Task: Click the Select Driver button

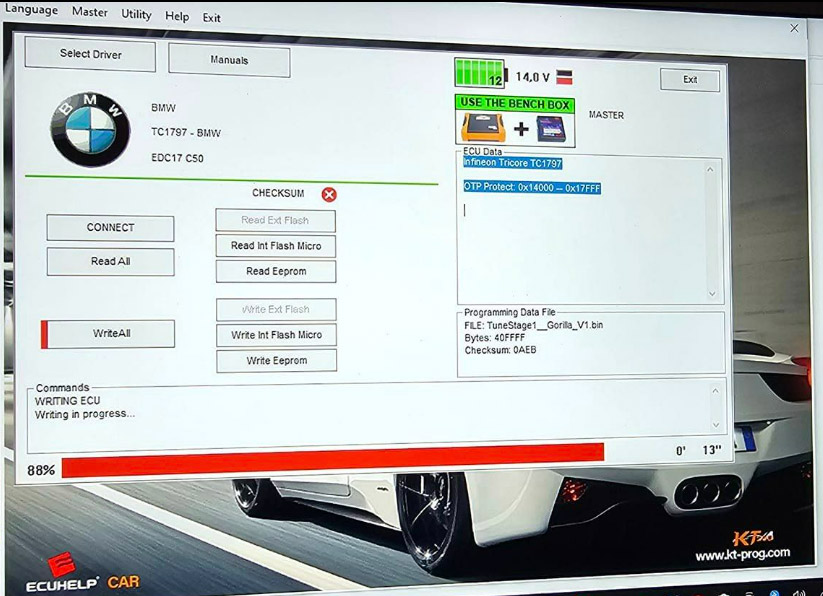Action: point(90,54)
